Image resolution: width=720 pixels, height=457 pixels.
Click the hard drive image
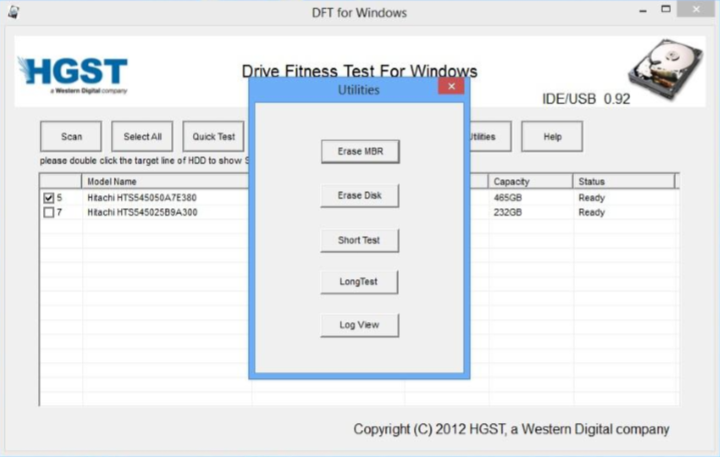pyautogui.click(x=666, y=69)
